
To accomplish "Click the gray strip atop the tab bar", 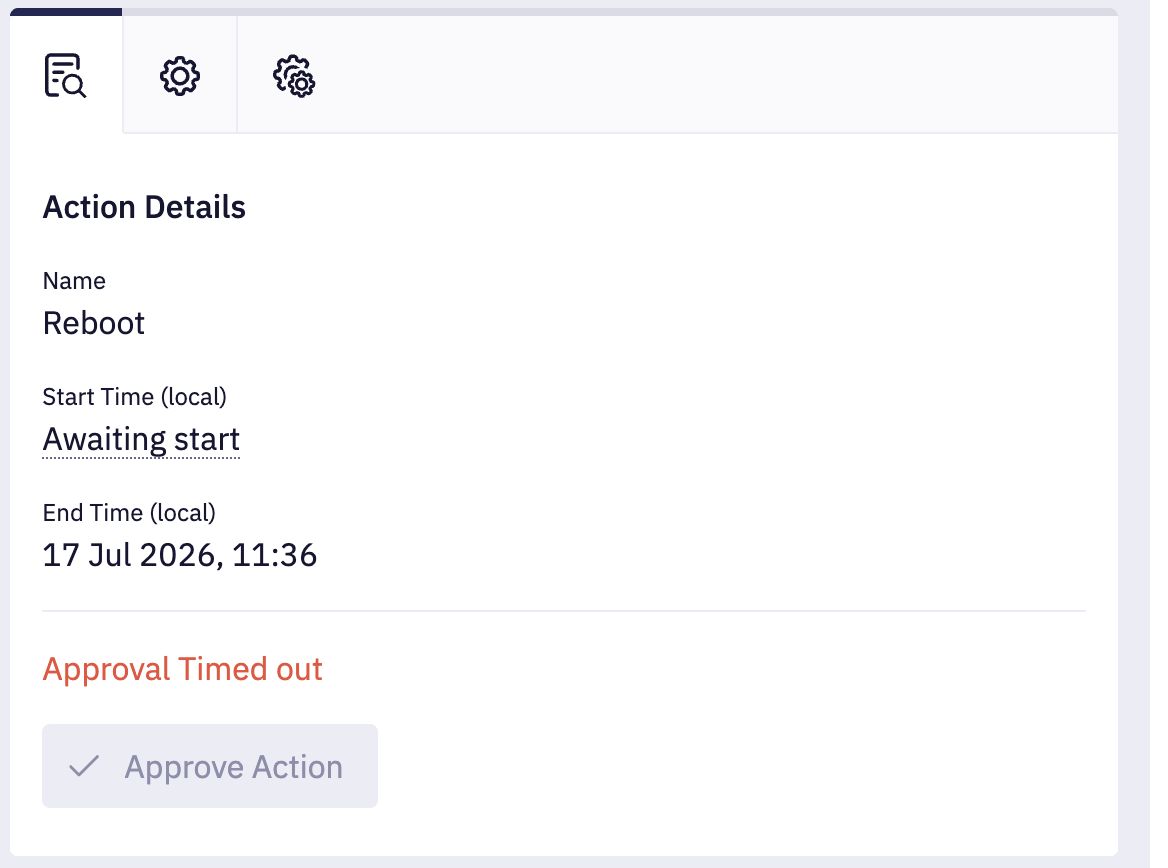I will click(620, 12).
